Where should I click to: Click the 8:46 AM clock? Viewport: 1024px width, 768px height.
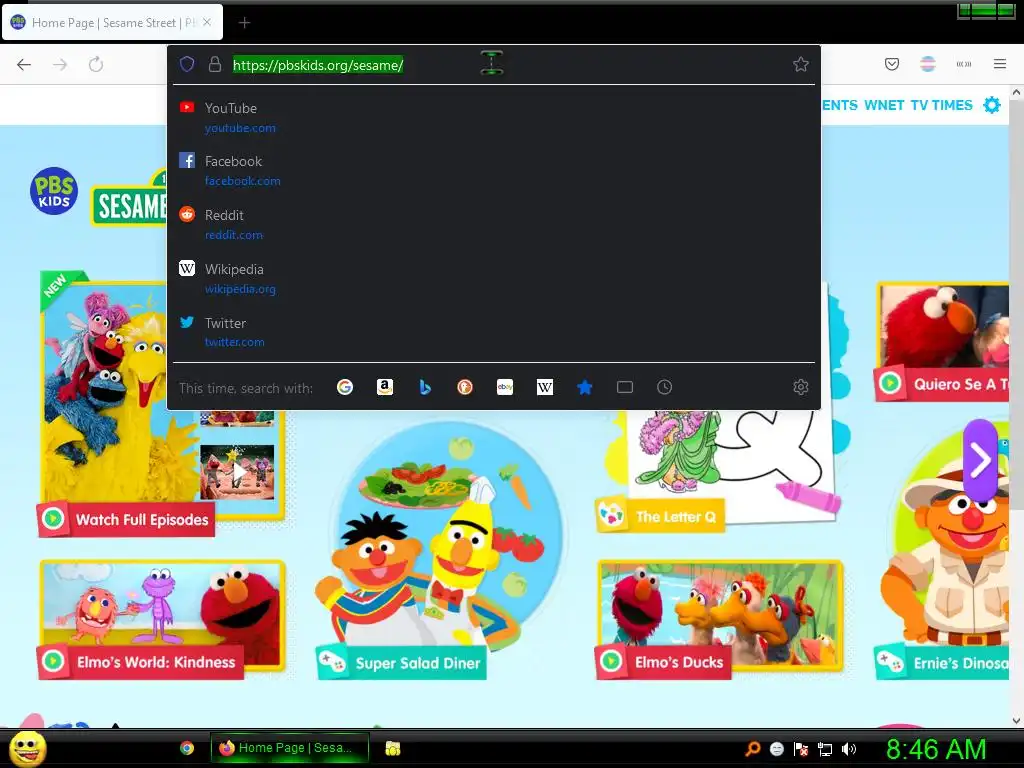936,749
